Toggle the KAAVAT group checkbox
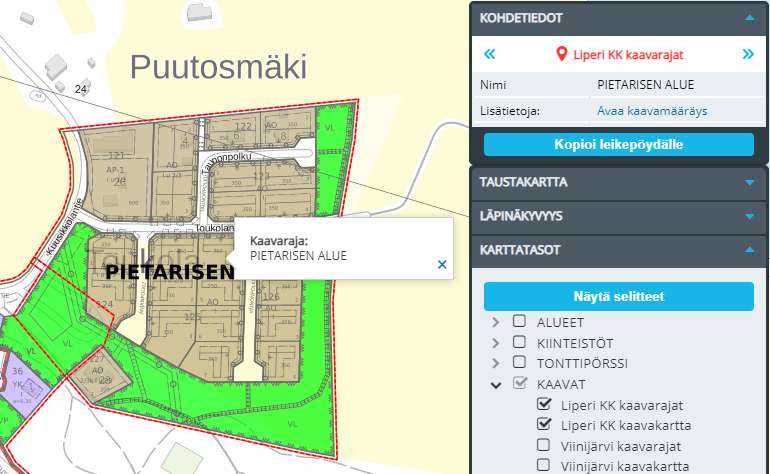The width and height of the screenshot is (770, 474). (x=520, y=383)
